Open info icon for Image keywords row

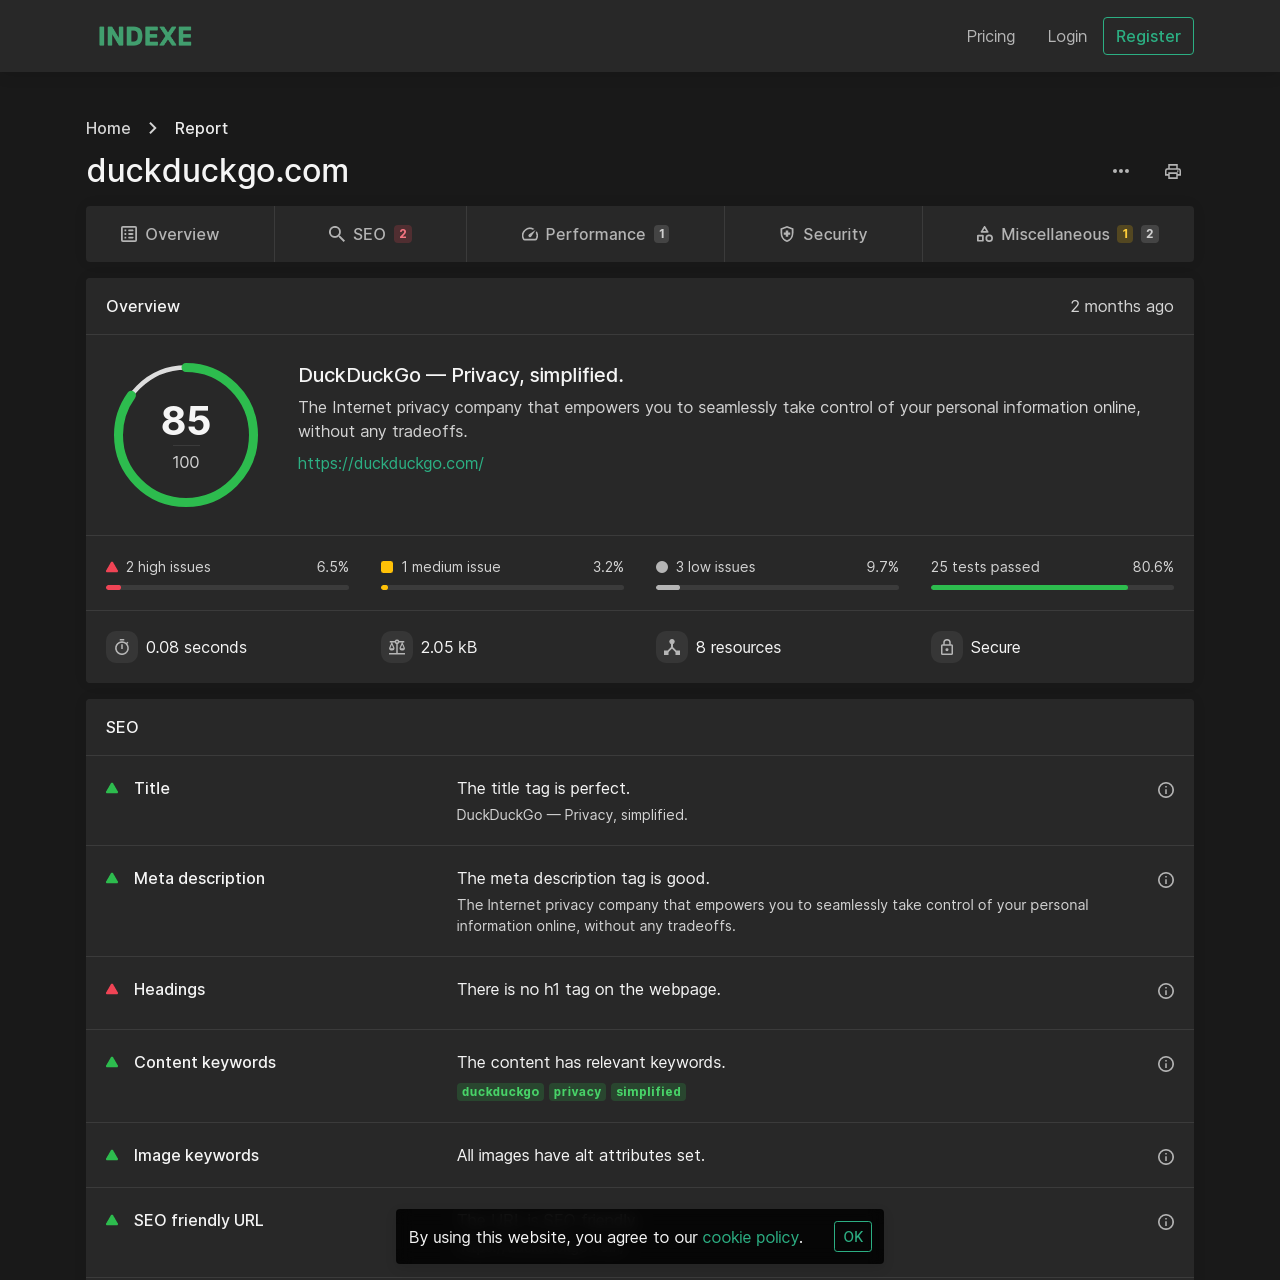coord(1166,1157)
